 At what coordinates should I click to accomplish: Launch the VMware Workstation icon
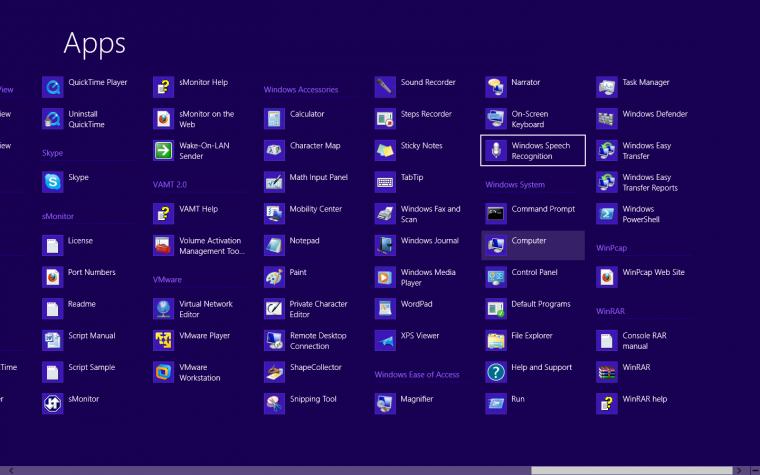click(x=163, y=372)
